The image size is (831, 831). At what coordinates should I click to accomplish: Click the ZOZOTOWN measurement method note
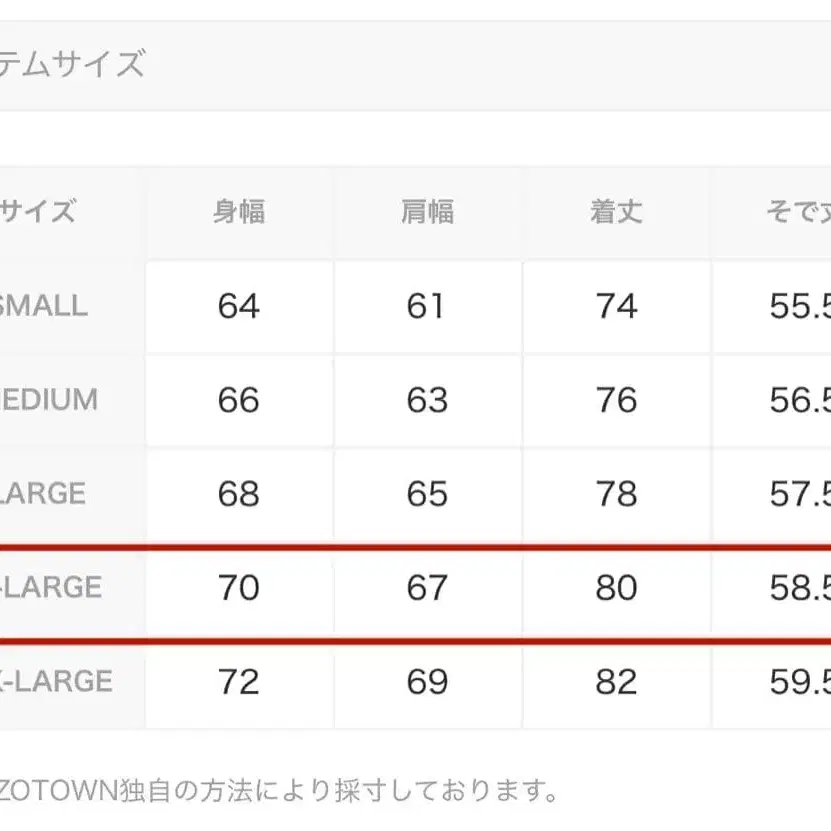point(278,791)
